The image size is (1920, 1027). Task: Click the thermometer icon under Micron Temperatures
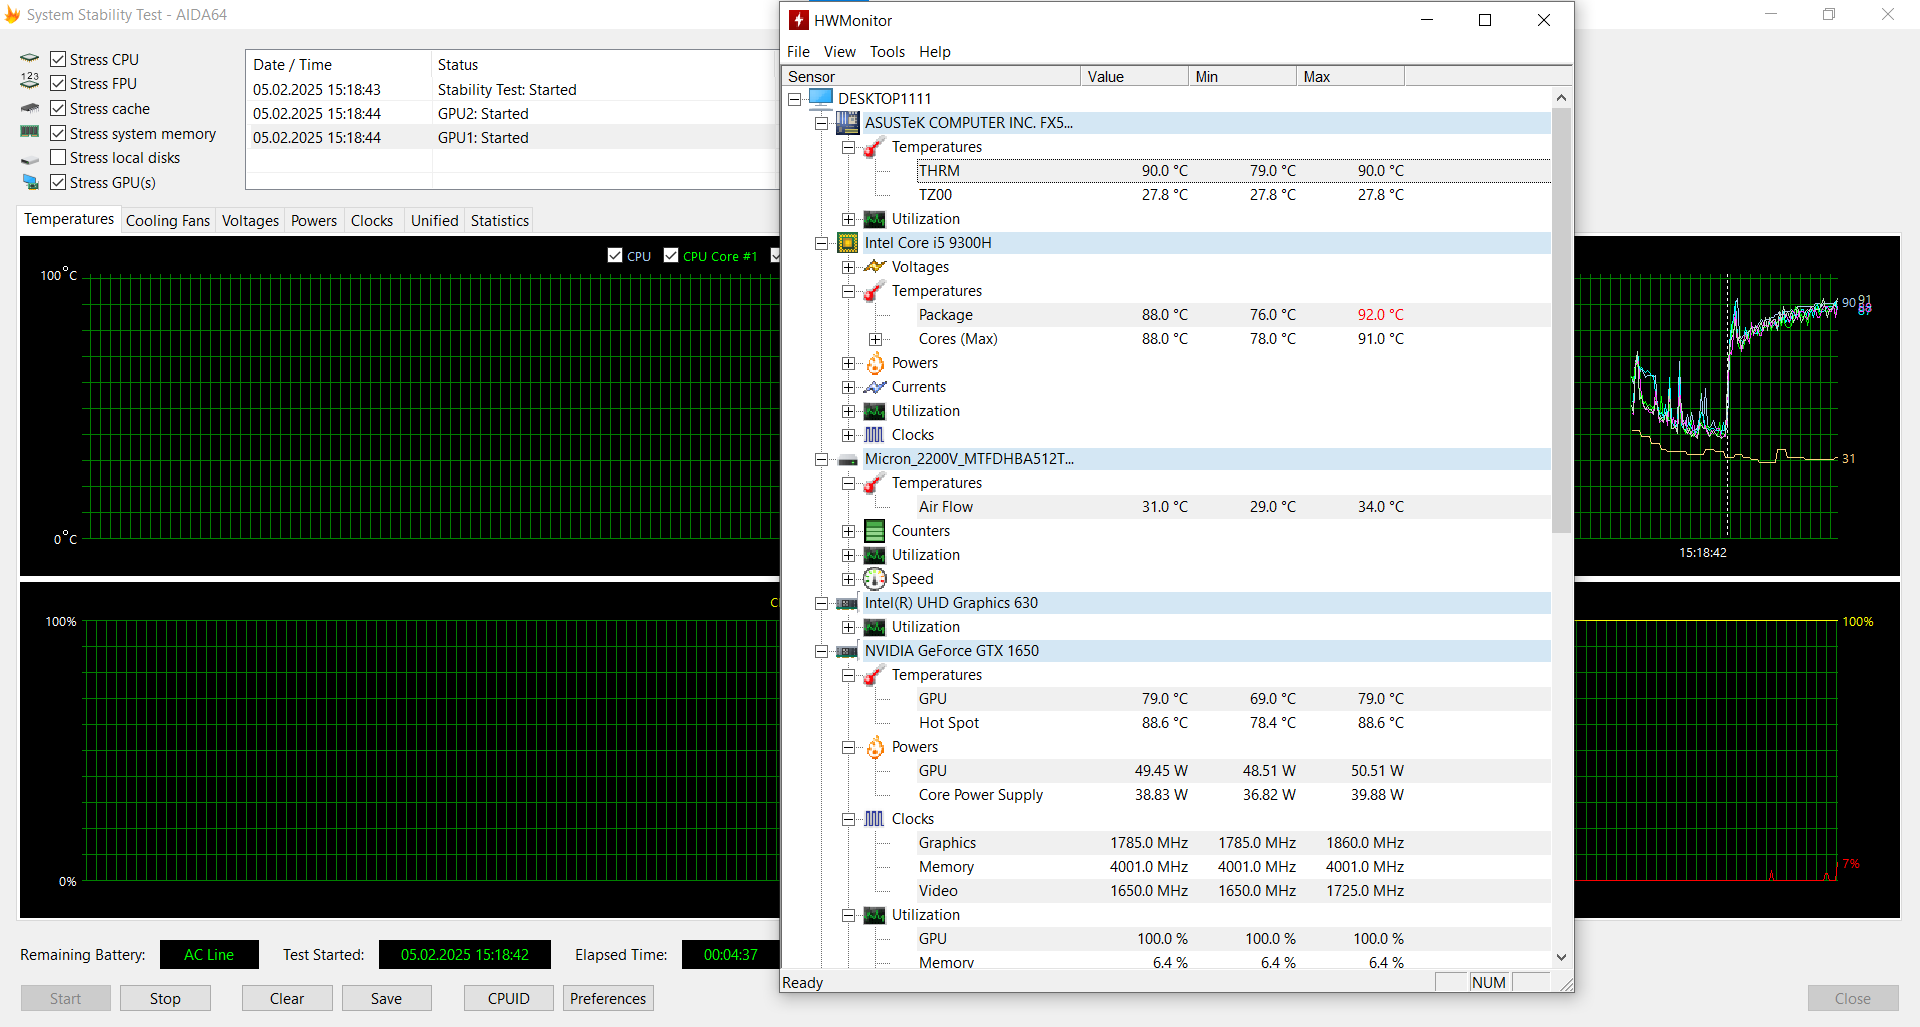click(x=874, y=483)
